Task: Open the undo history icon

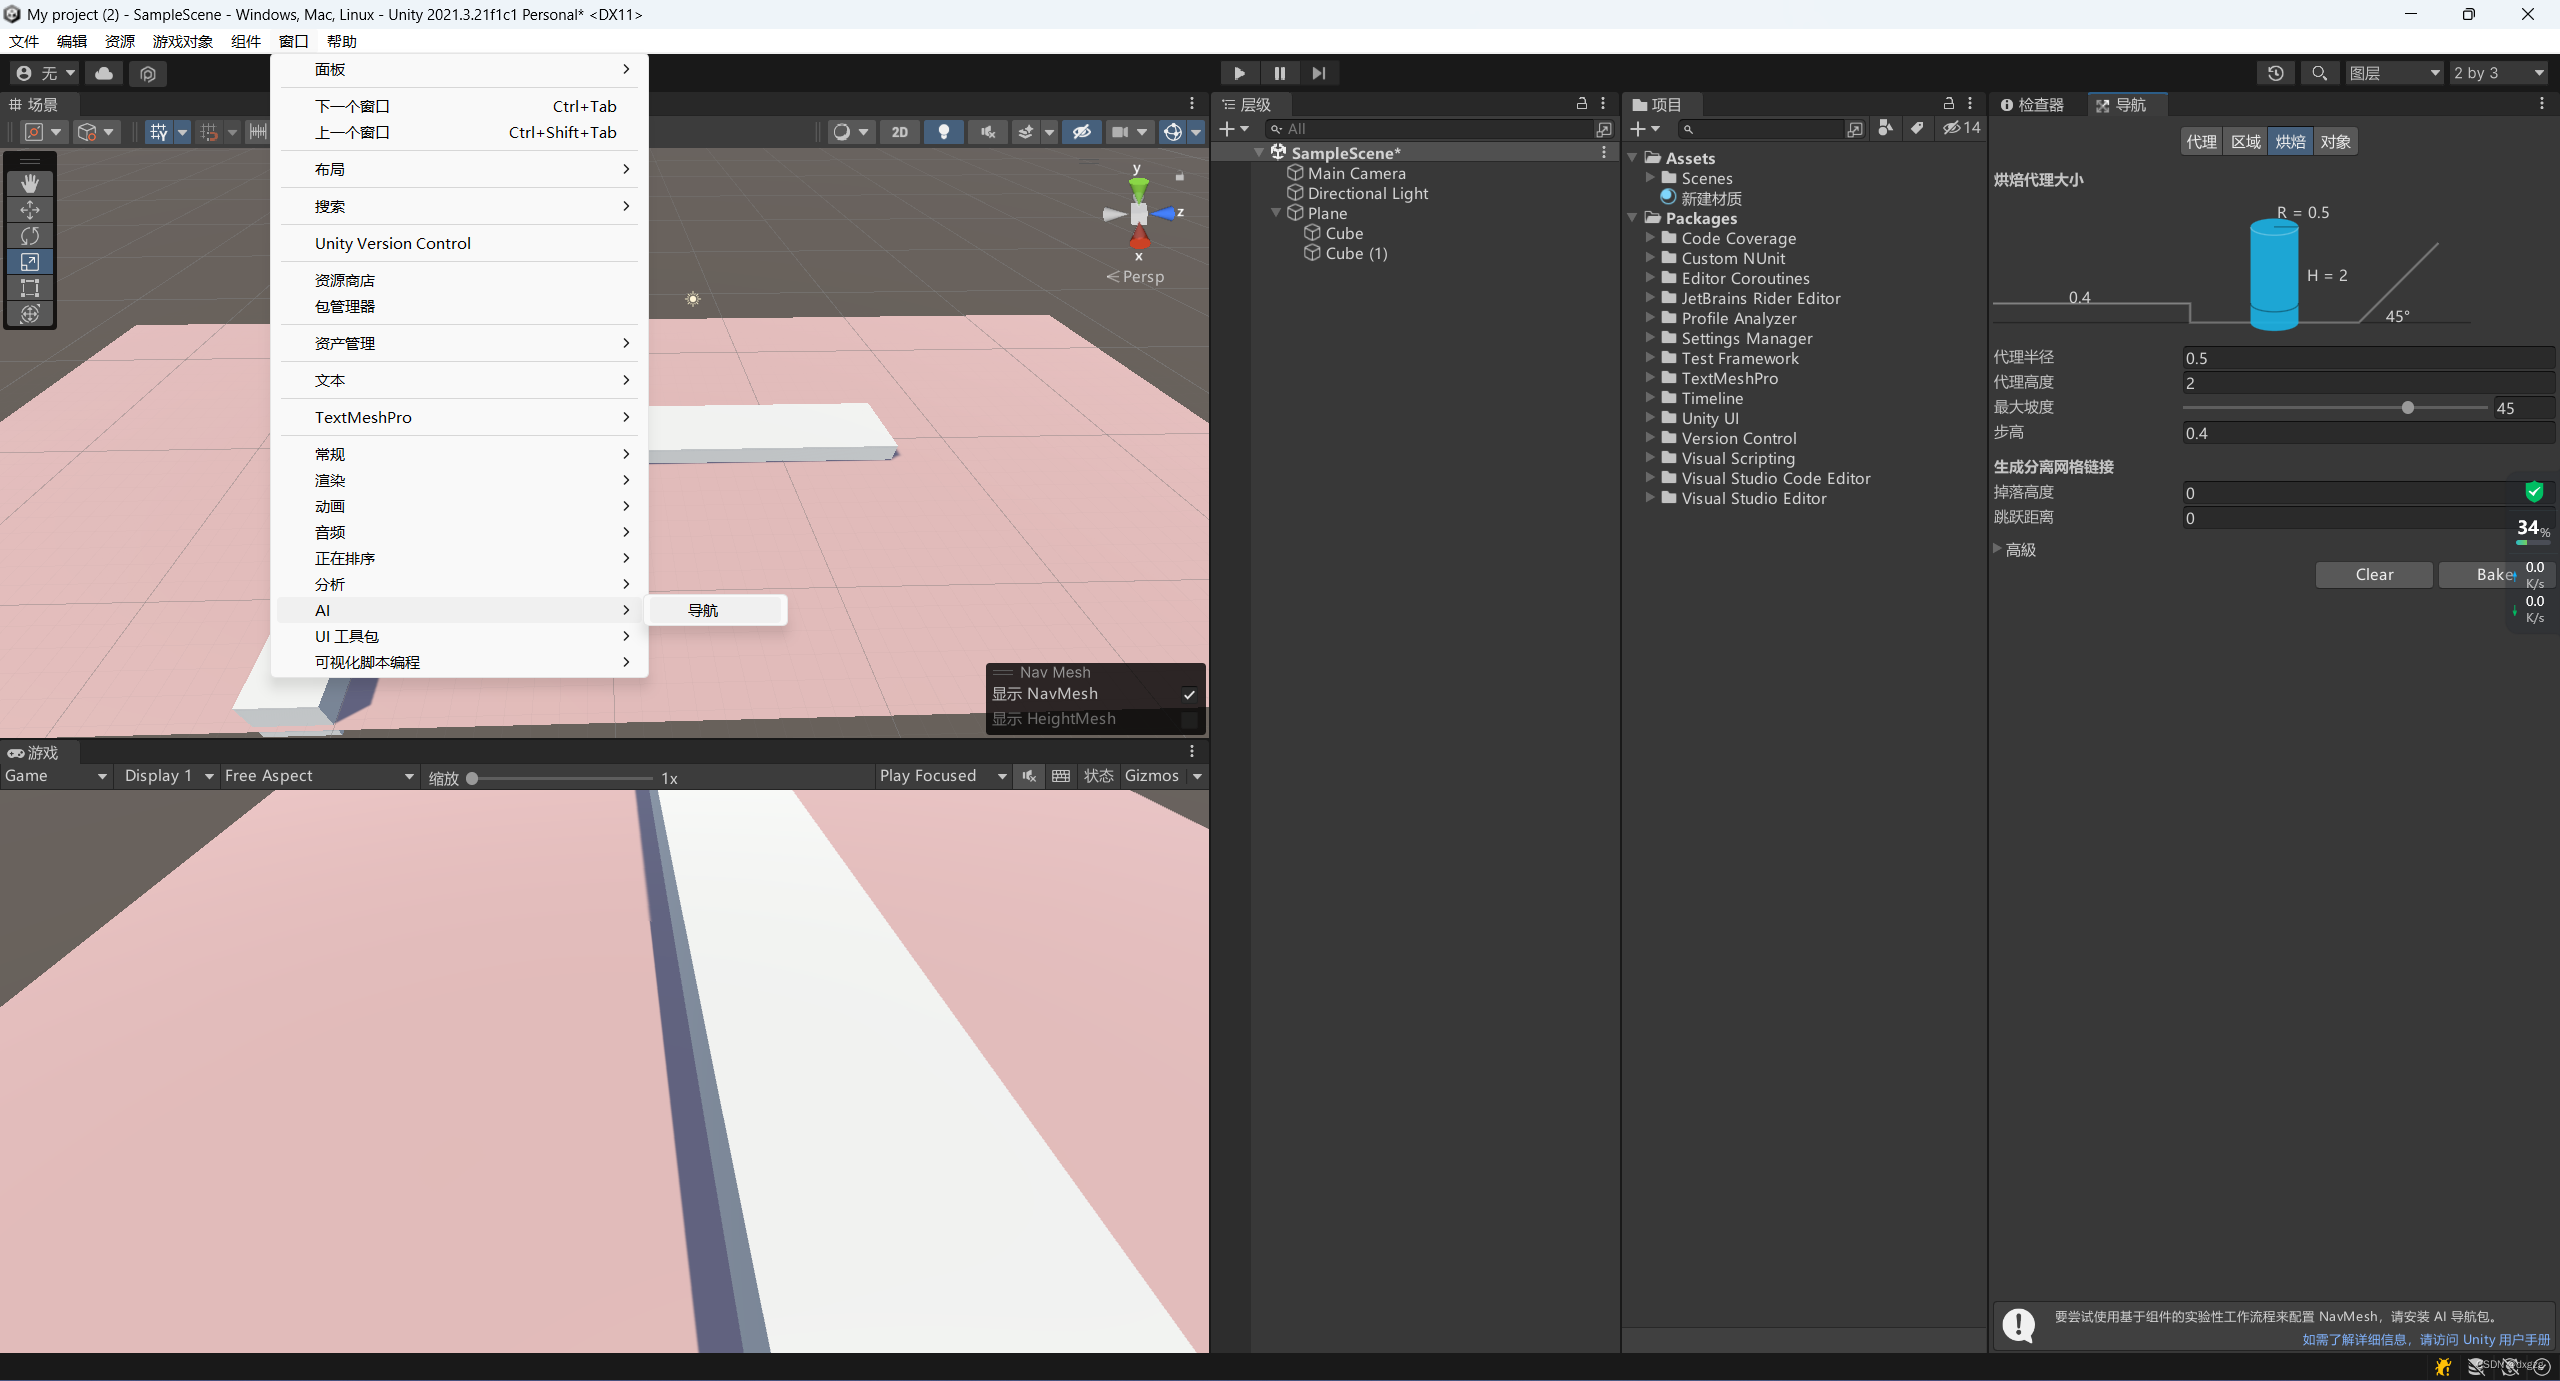Action: [2275, 73]
